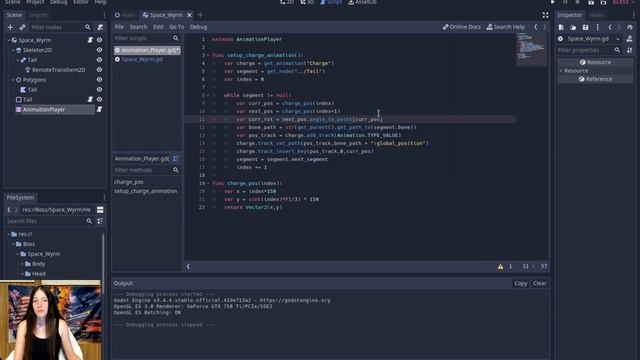Search icon in Filter methods box

click(176, 170)
